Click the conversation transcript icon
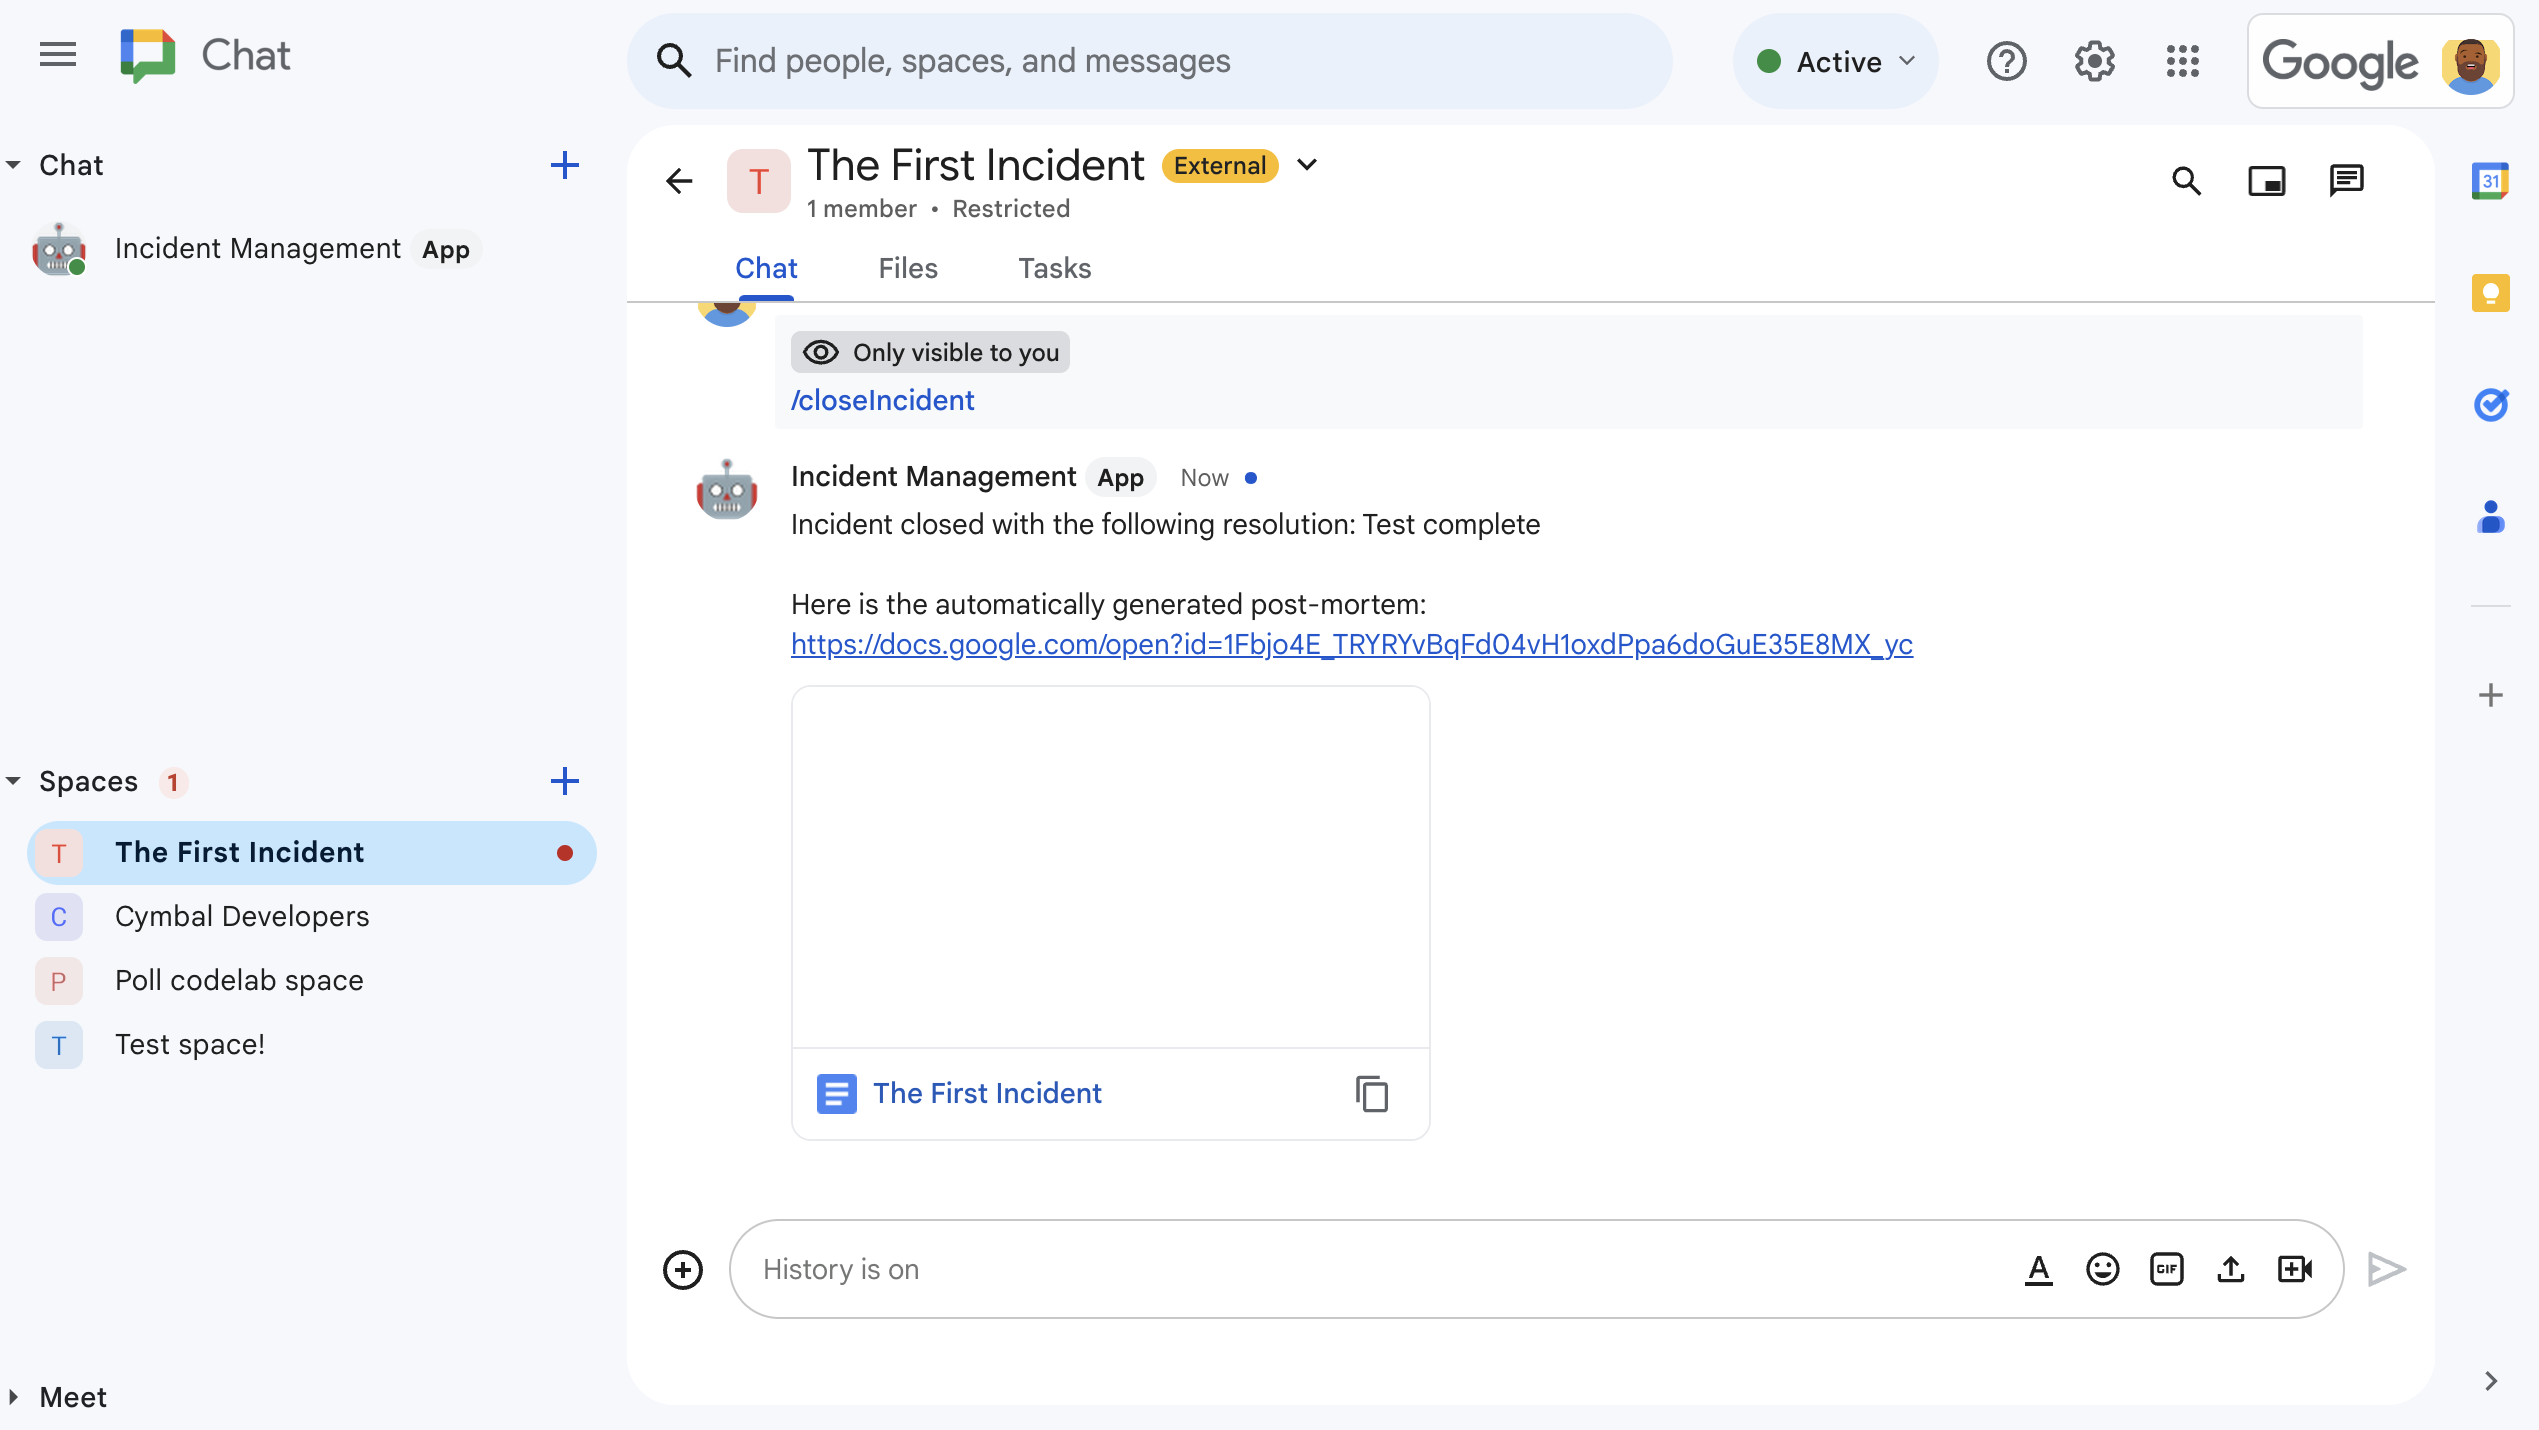The height and width of the screenshot is (1430, 2539). tap(2347, 180)
